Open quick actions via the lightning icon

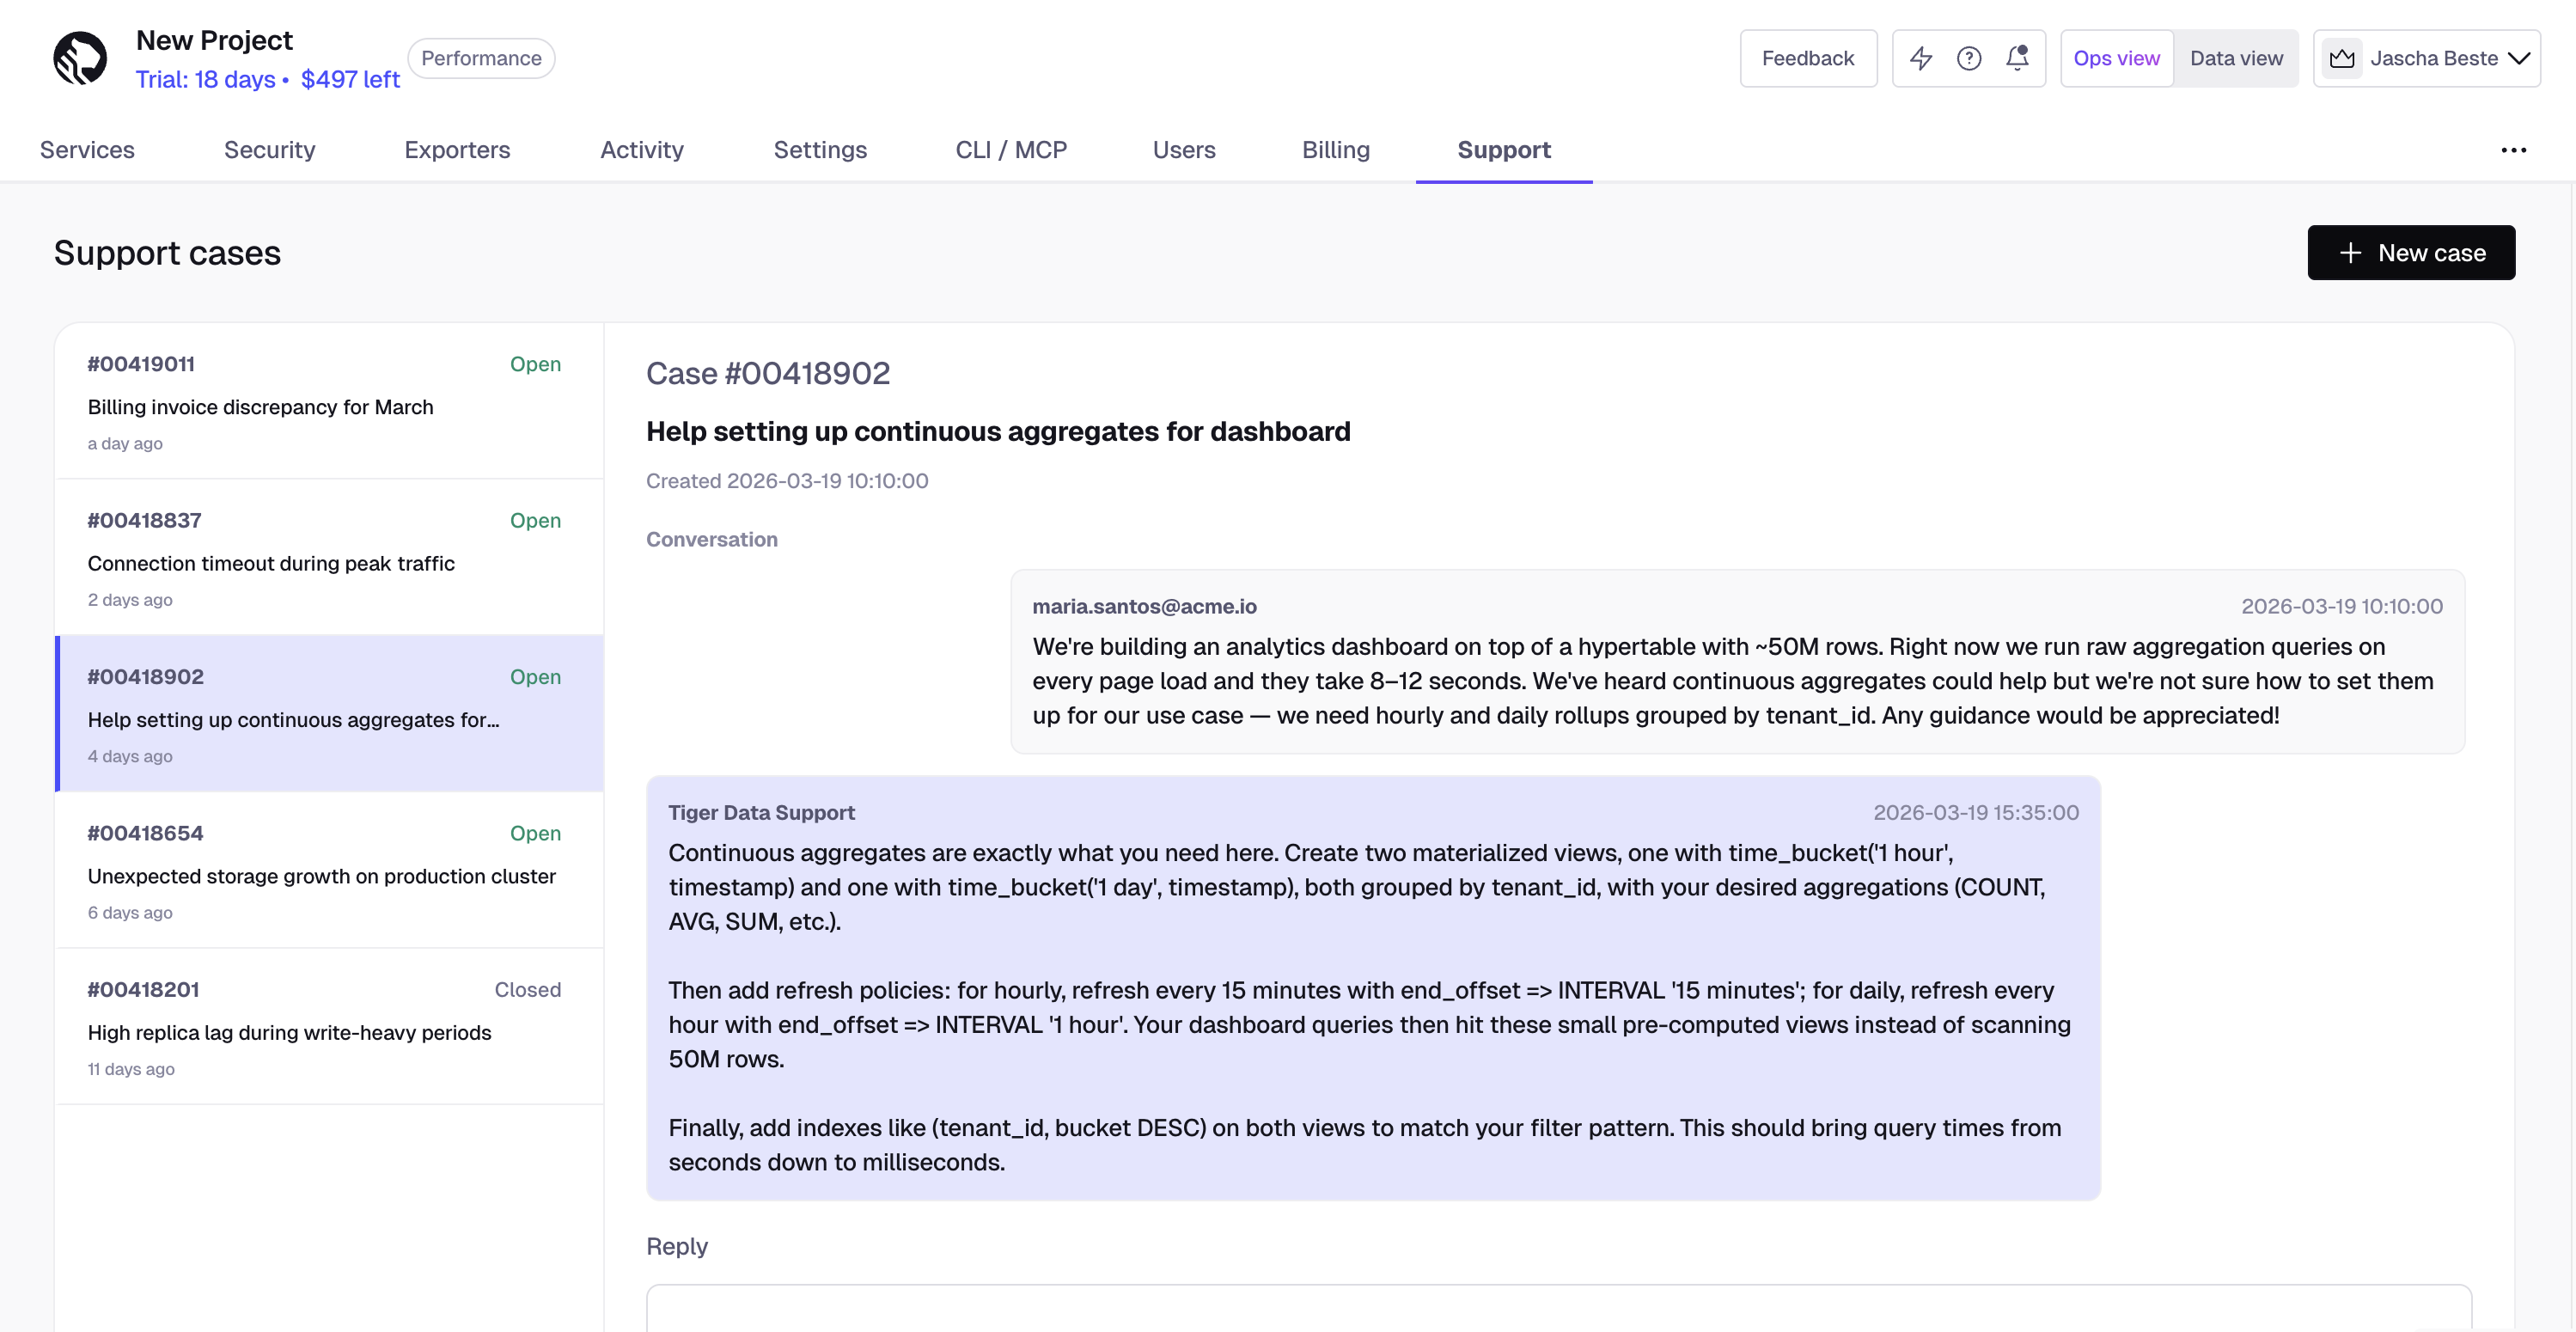tap(1921, 58)
